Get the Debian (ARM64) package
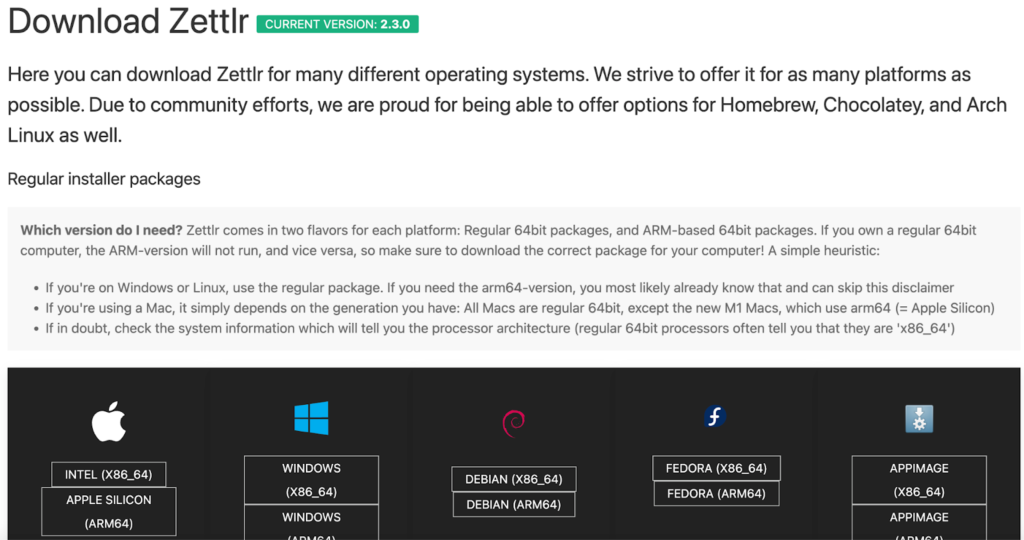Viewport: 1024px width, 540px height. [x=513, y=505]
